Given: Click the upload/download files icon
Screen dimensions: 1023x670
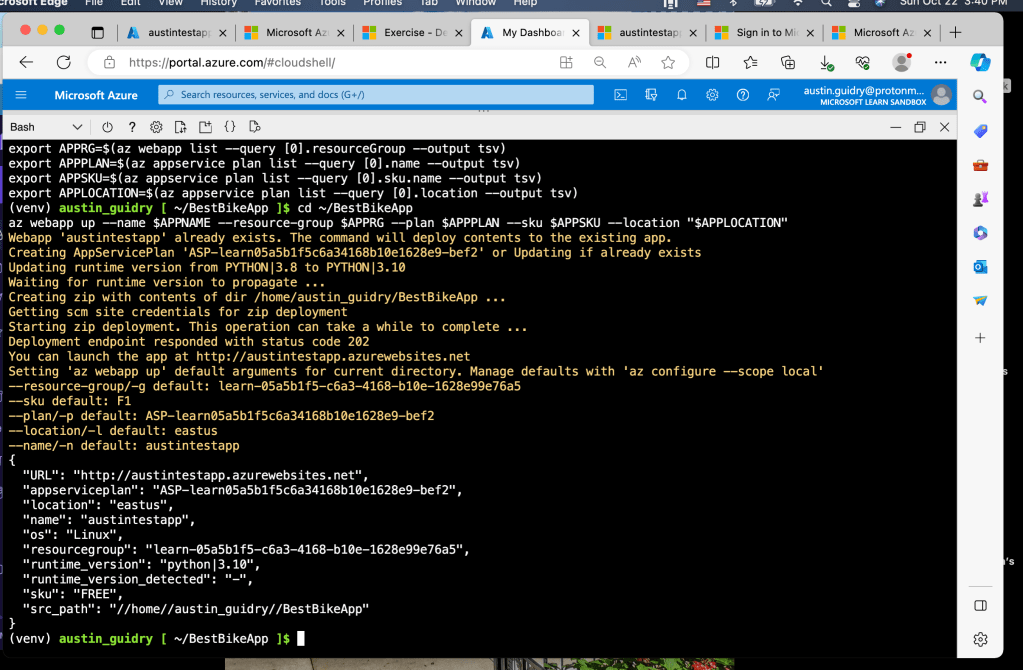Looking at the screenshot, I should pyautogui.click(x=180, y=127).
